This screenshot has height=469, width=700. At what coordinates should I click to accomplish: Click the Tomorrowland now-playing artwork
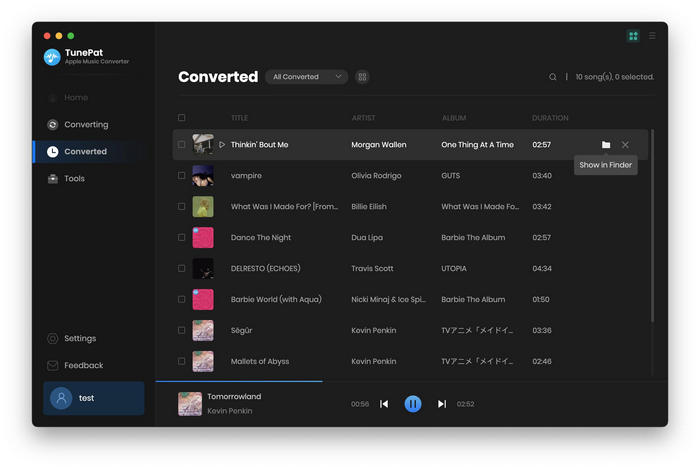pos(190,404)
